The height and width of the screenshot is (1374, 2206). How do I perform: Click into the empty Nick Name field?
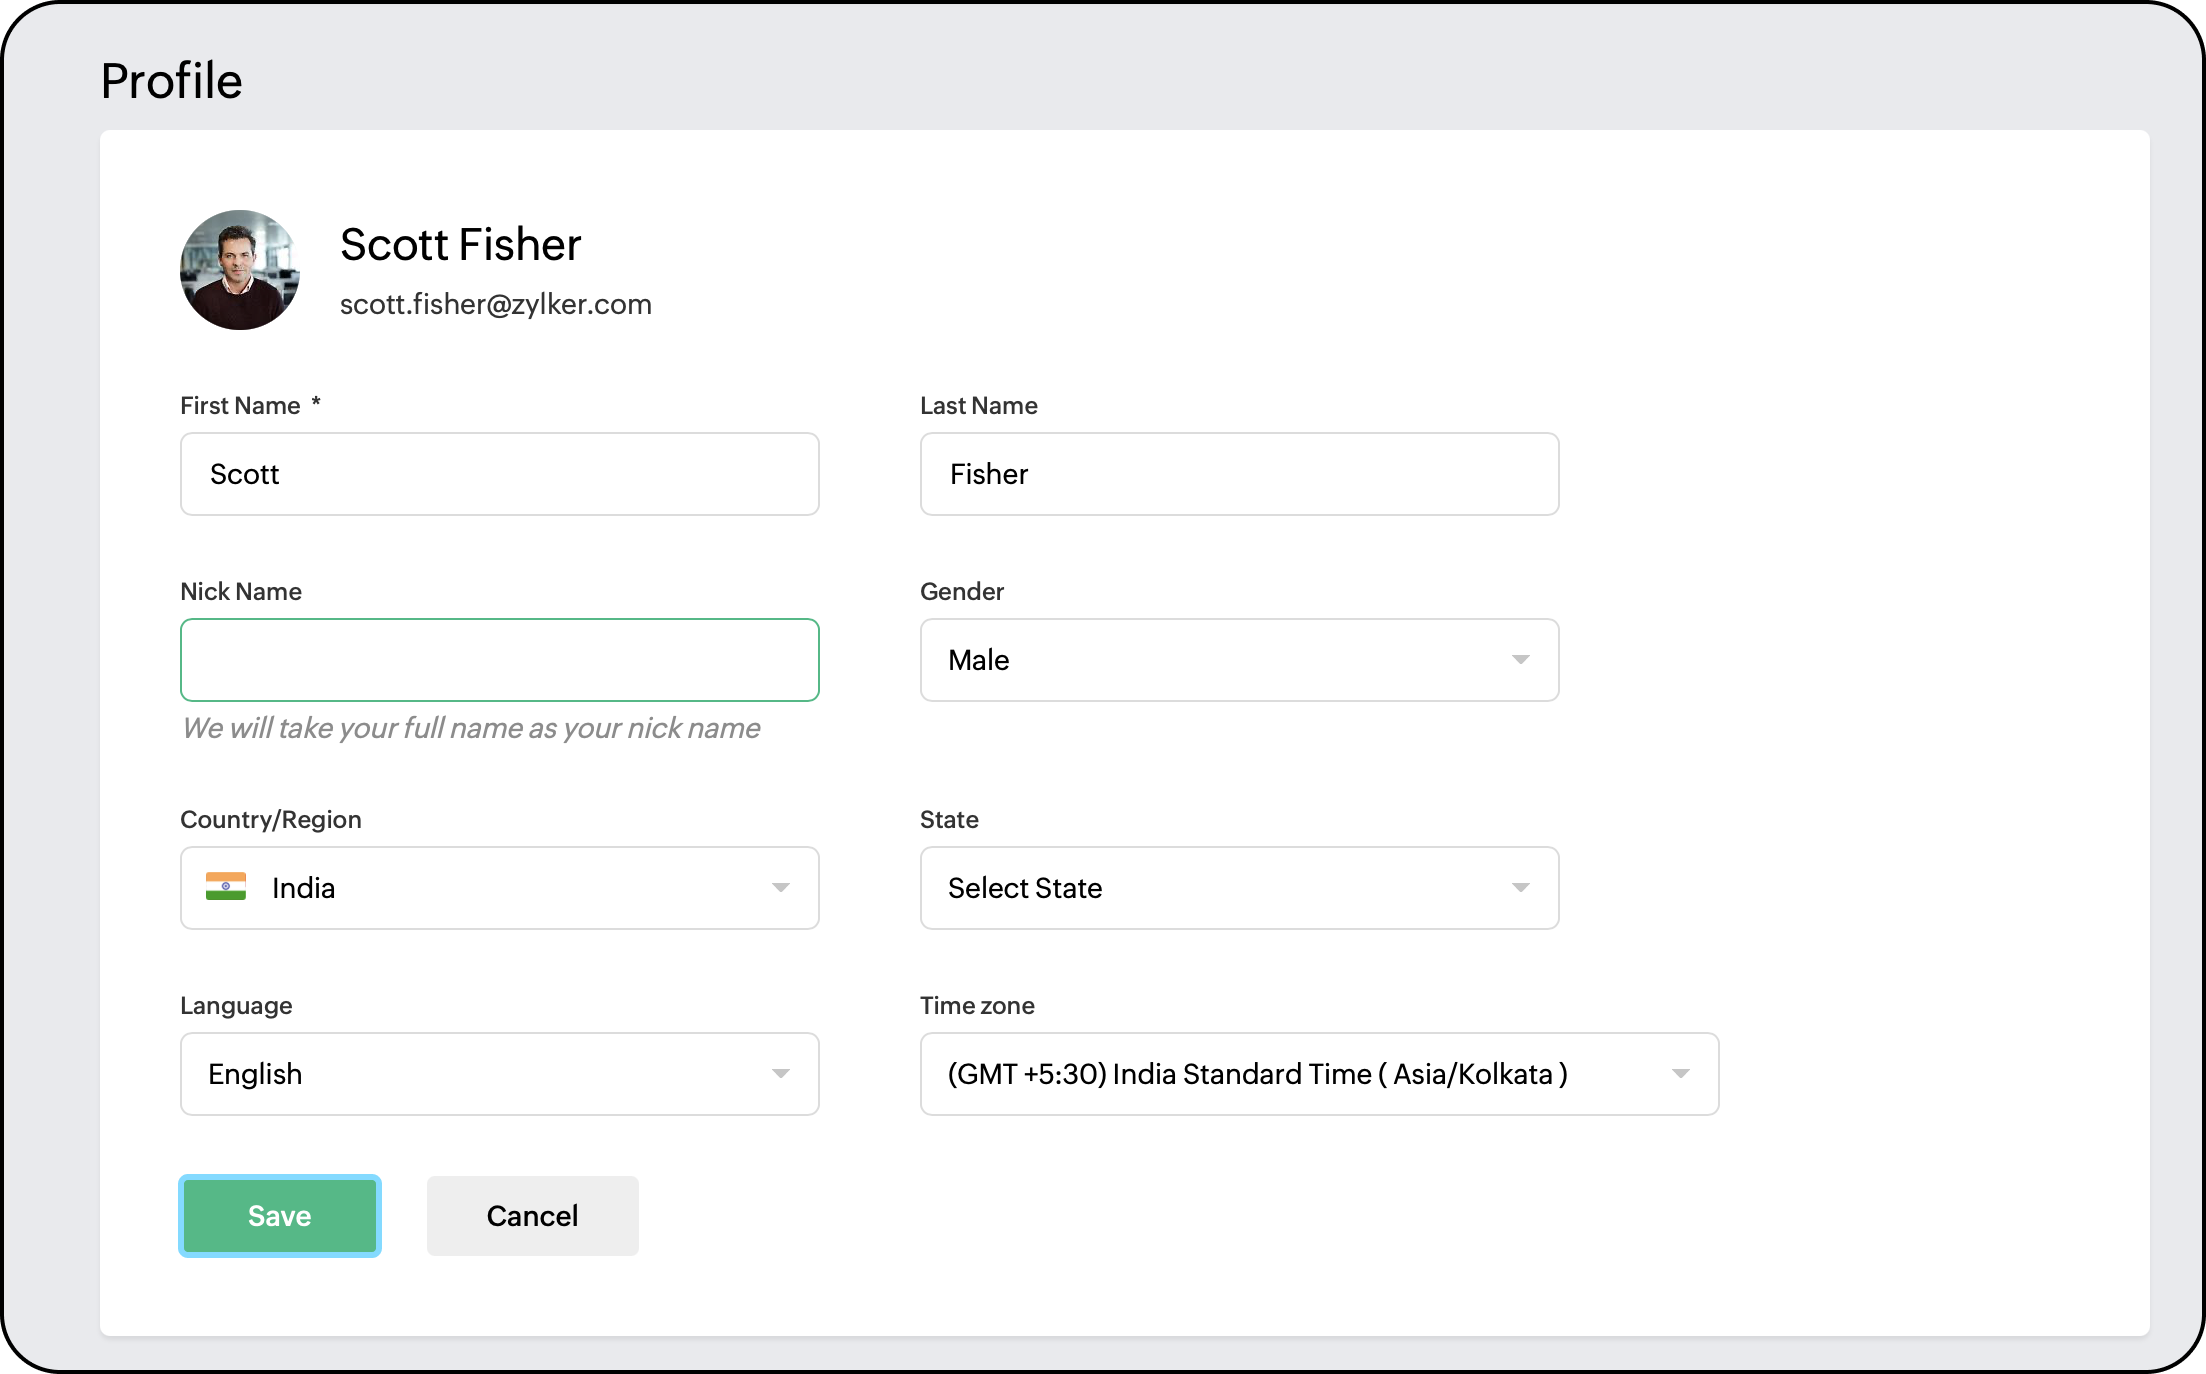[500, 660]
